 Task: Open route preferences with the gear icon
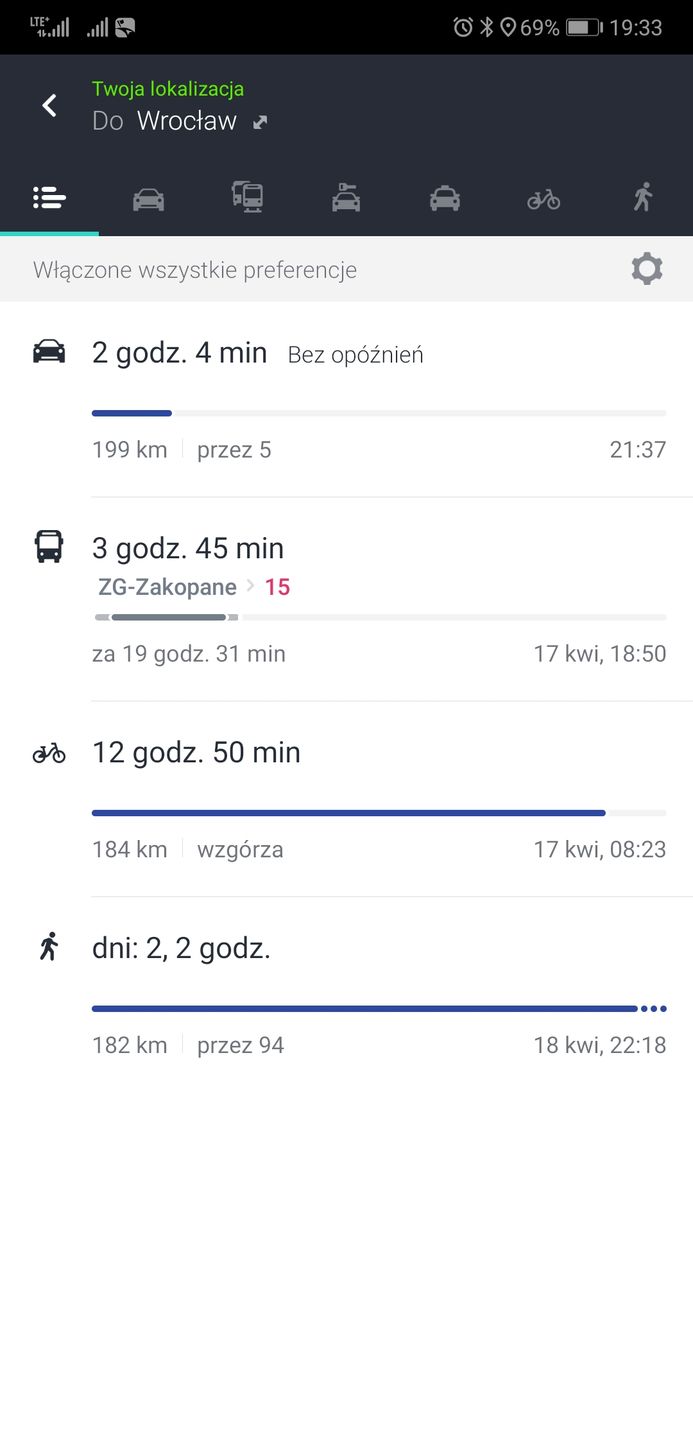tap(647, 268)
